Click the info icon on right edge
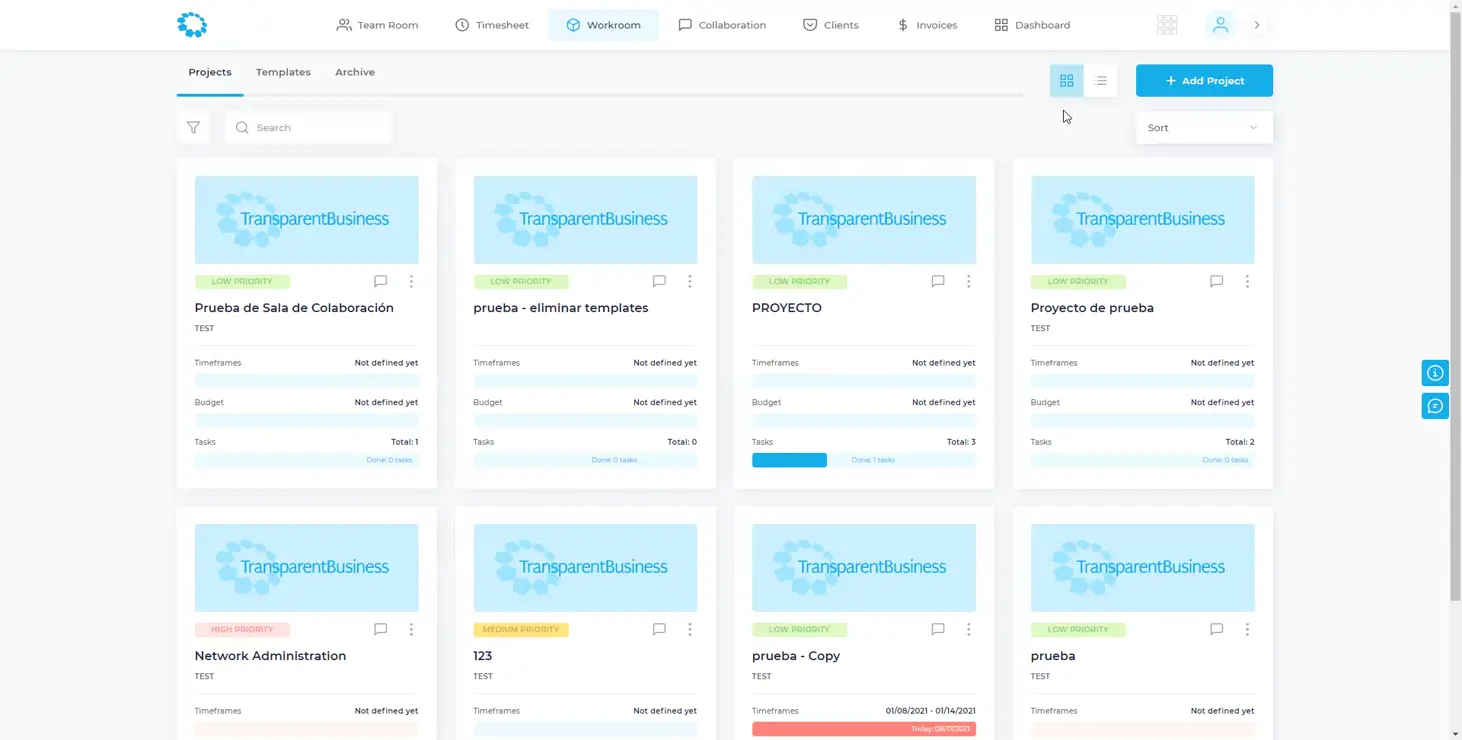 pos(1435,373)
